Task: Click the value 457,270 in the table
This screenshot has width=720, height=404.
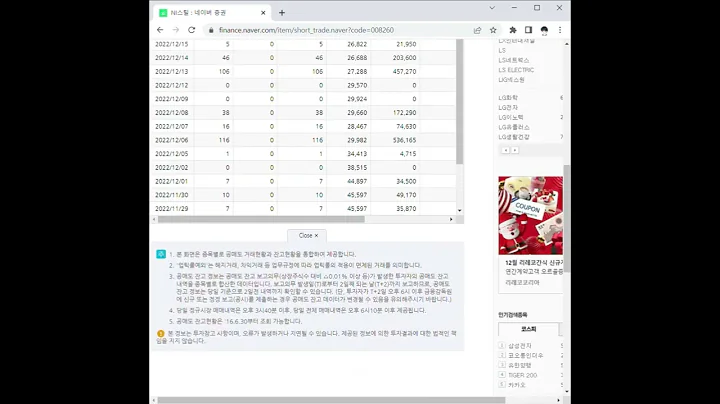Action: click(404, 72)
